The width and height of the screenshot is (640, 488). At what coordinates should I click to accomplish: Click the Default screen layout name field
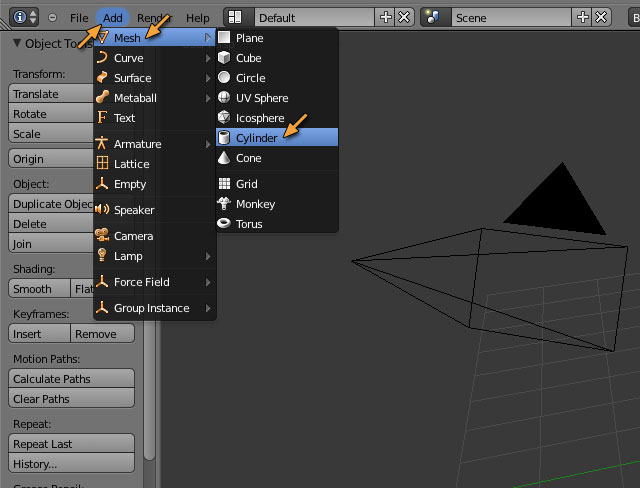click(x=313, y=18)
